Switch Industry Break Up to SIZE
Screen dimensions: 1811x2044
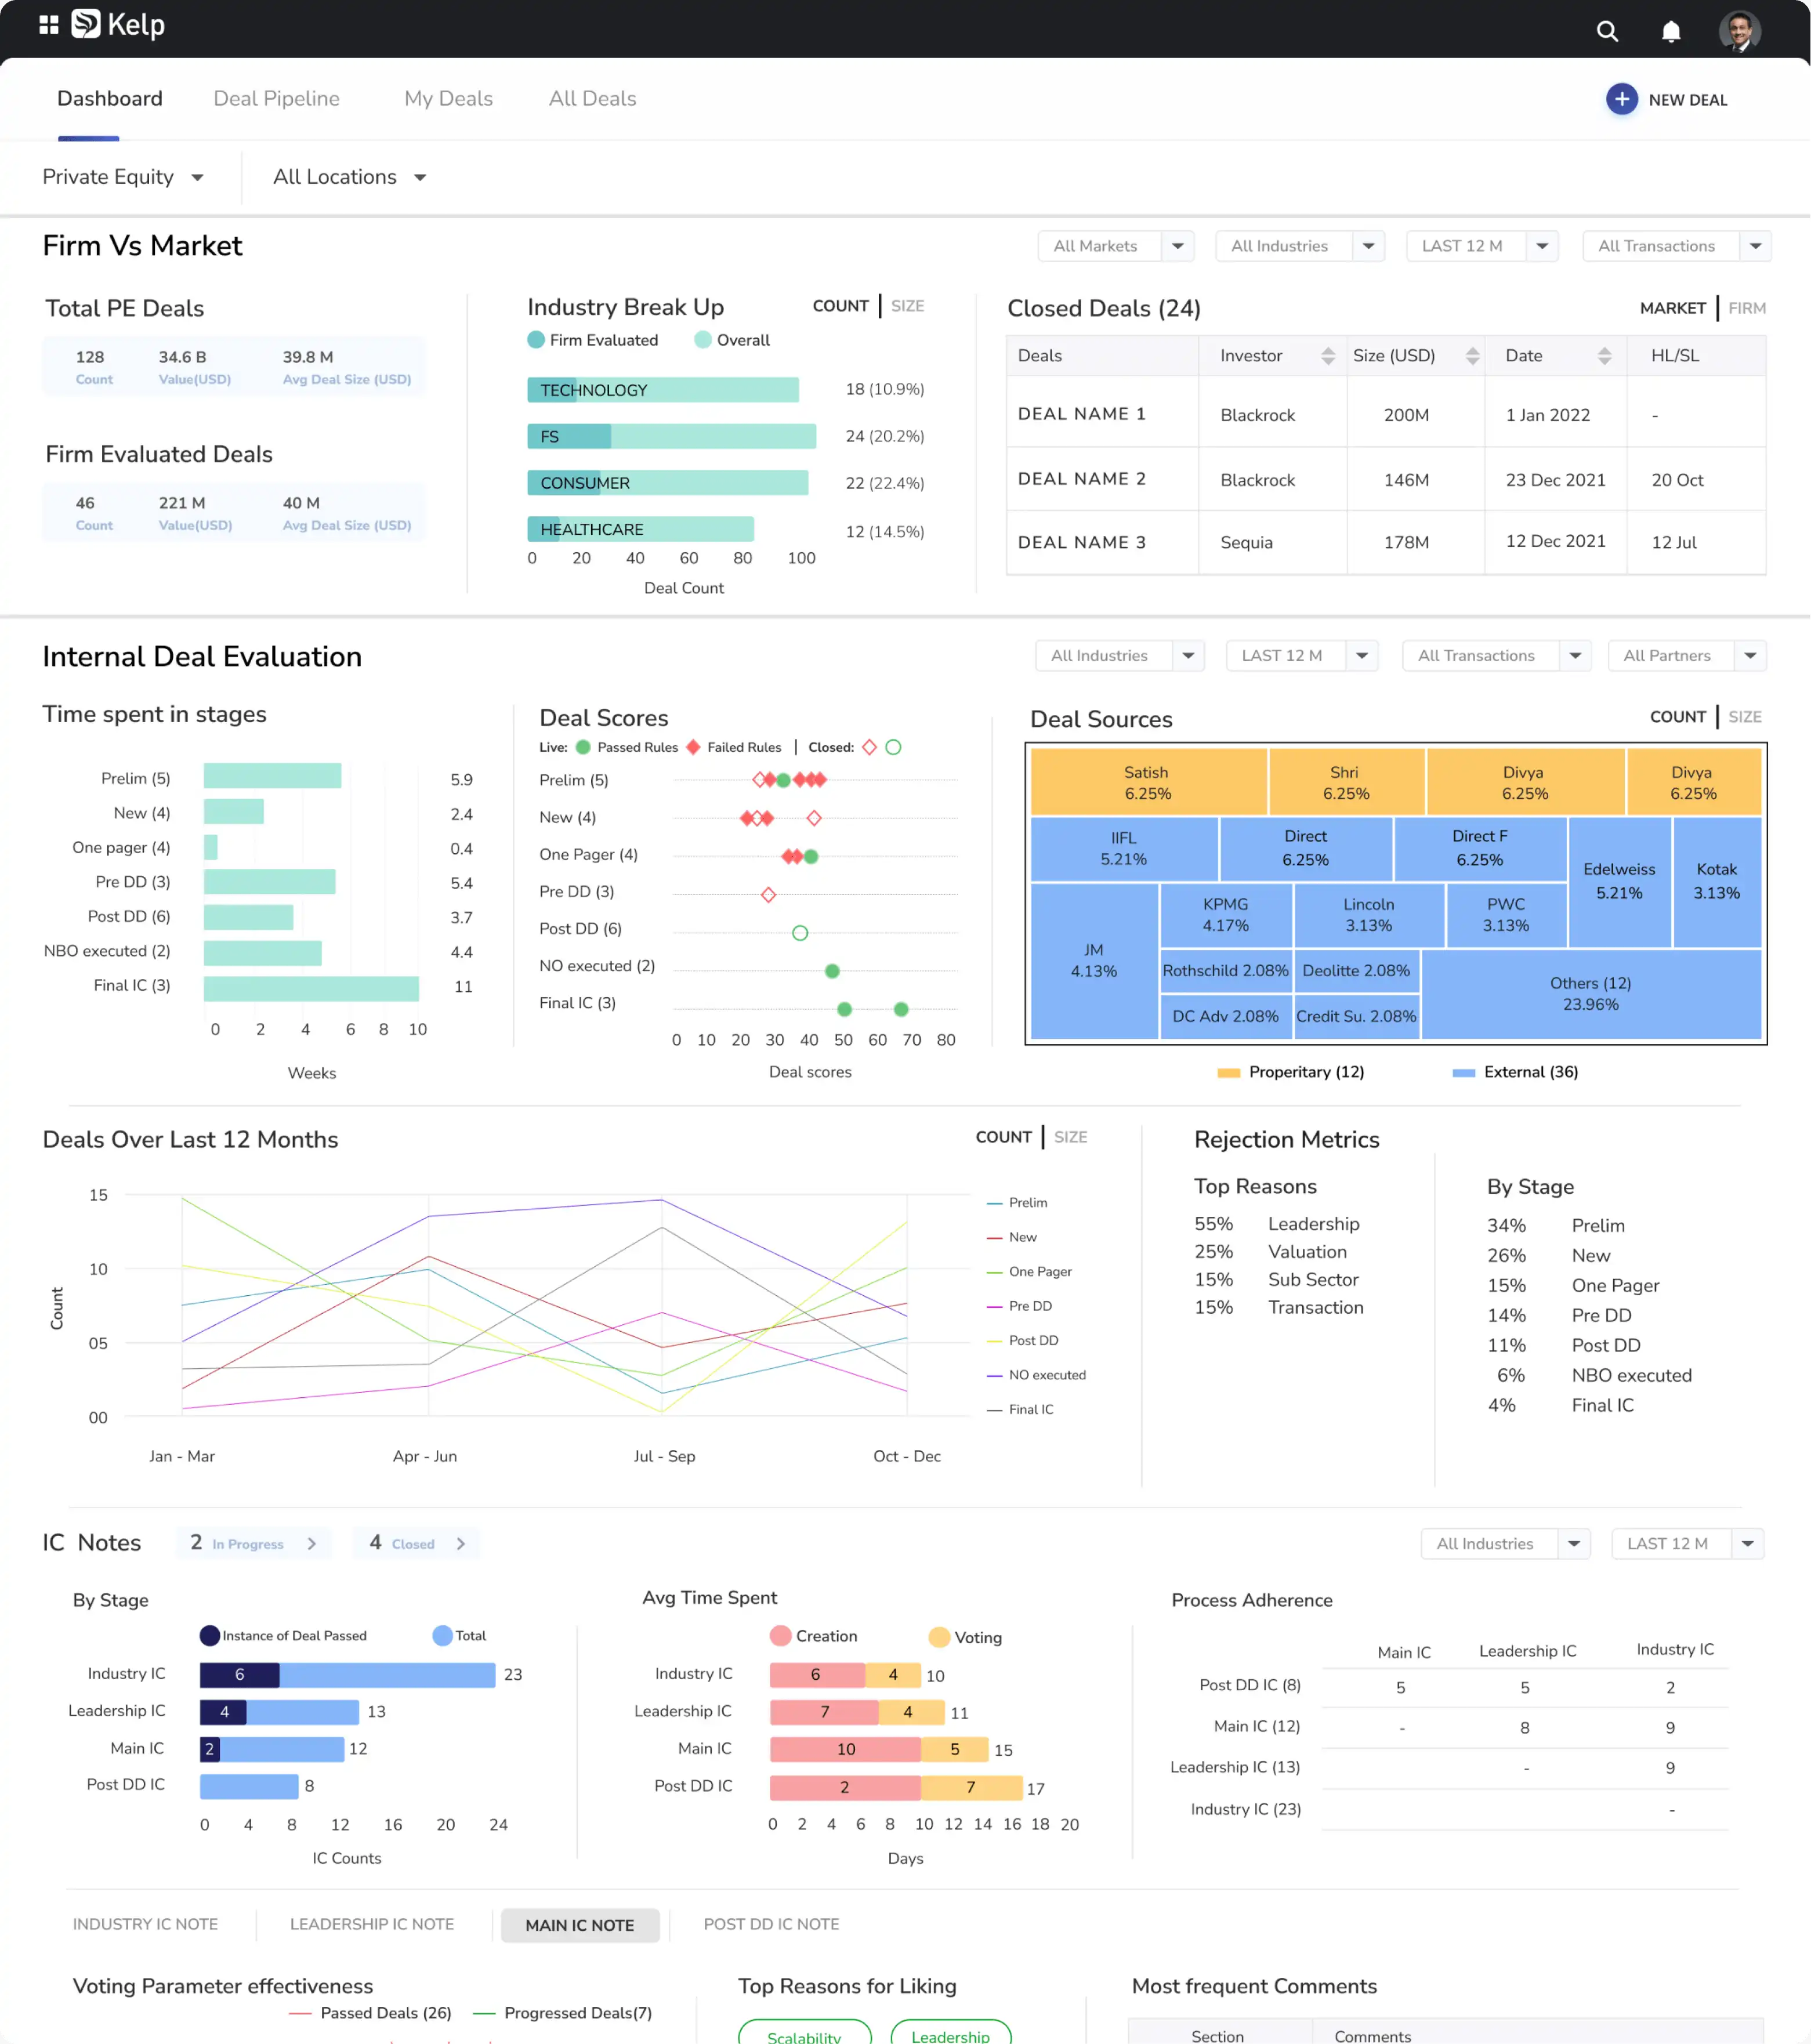pos(907,306)
